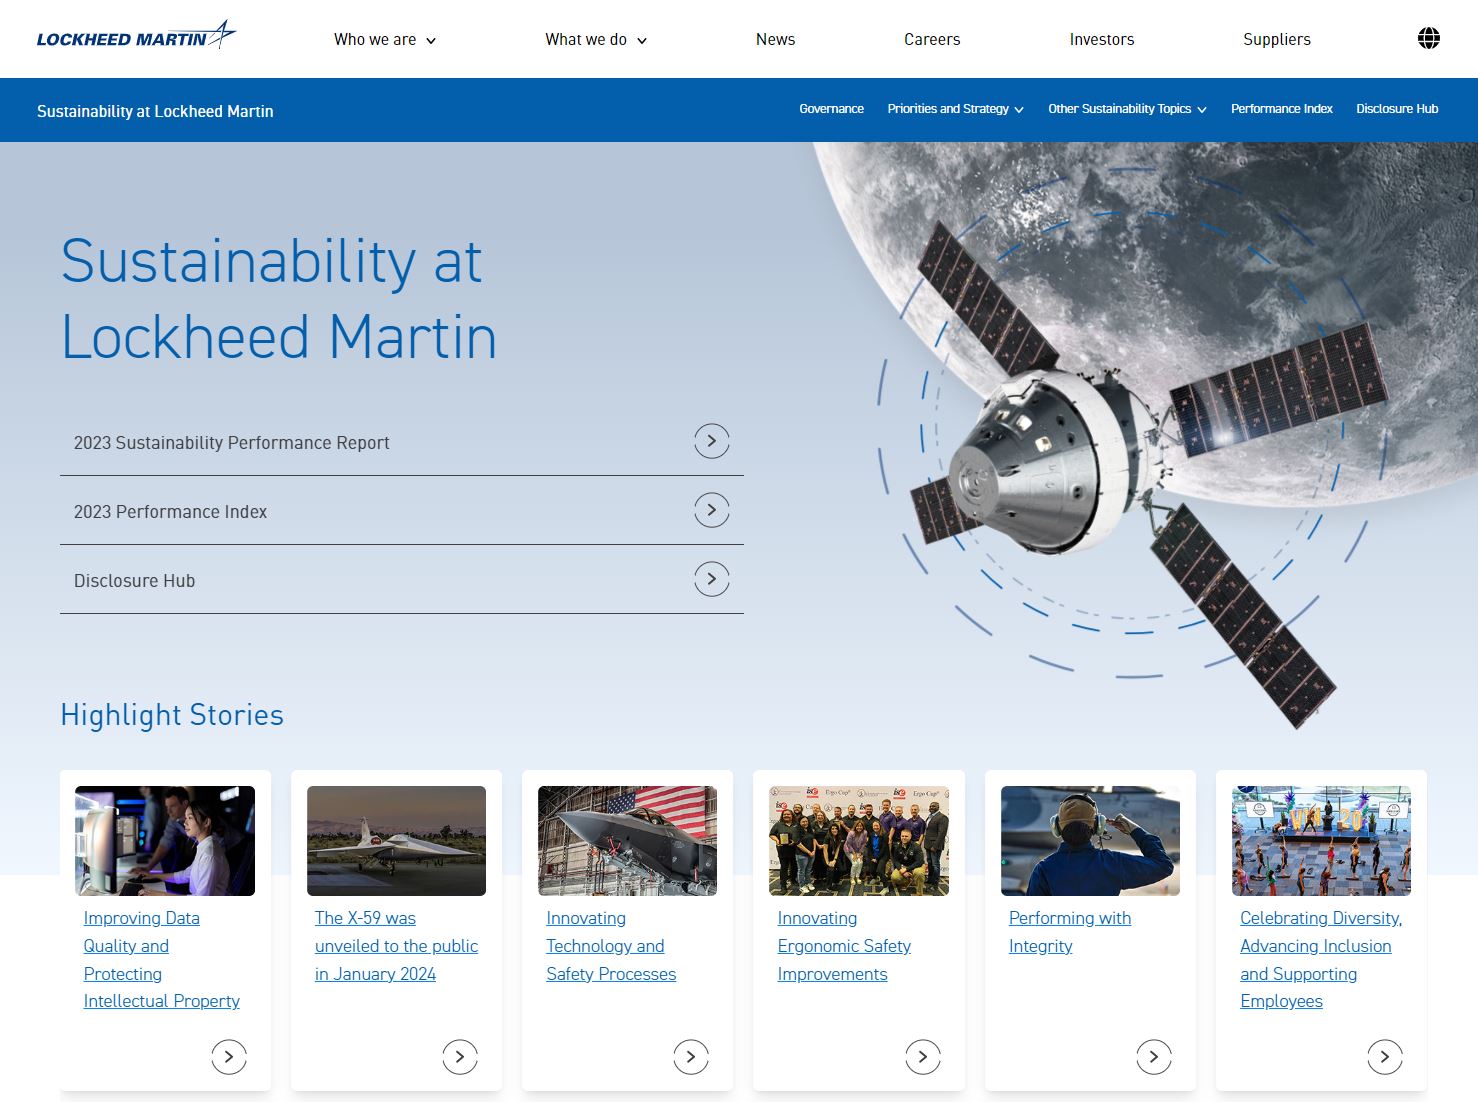Viewport: 1478px width, 1102px height.
Task: Click arrow on X-59 unveiled card
Action: [460, 1057]
